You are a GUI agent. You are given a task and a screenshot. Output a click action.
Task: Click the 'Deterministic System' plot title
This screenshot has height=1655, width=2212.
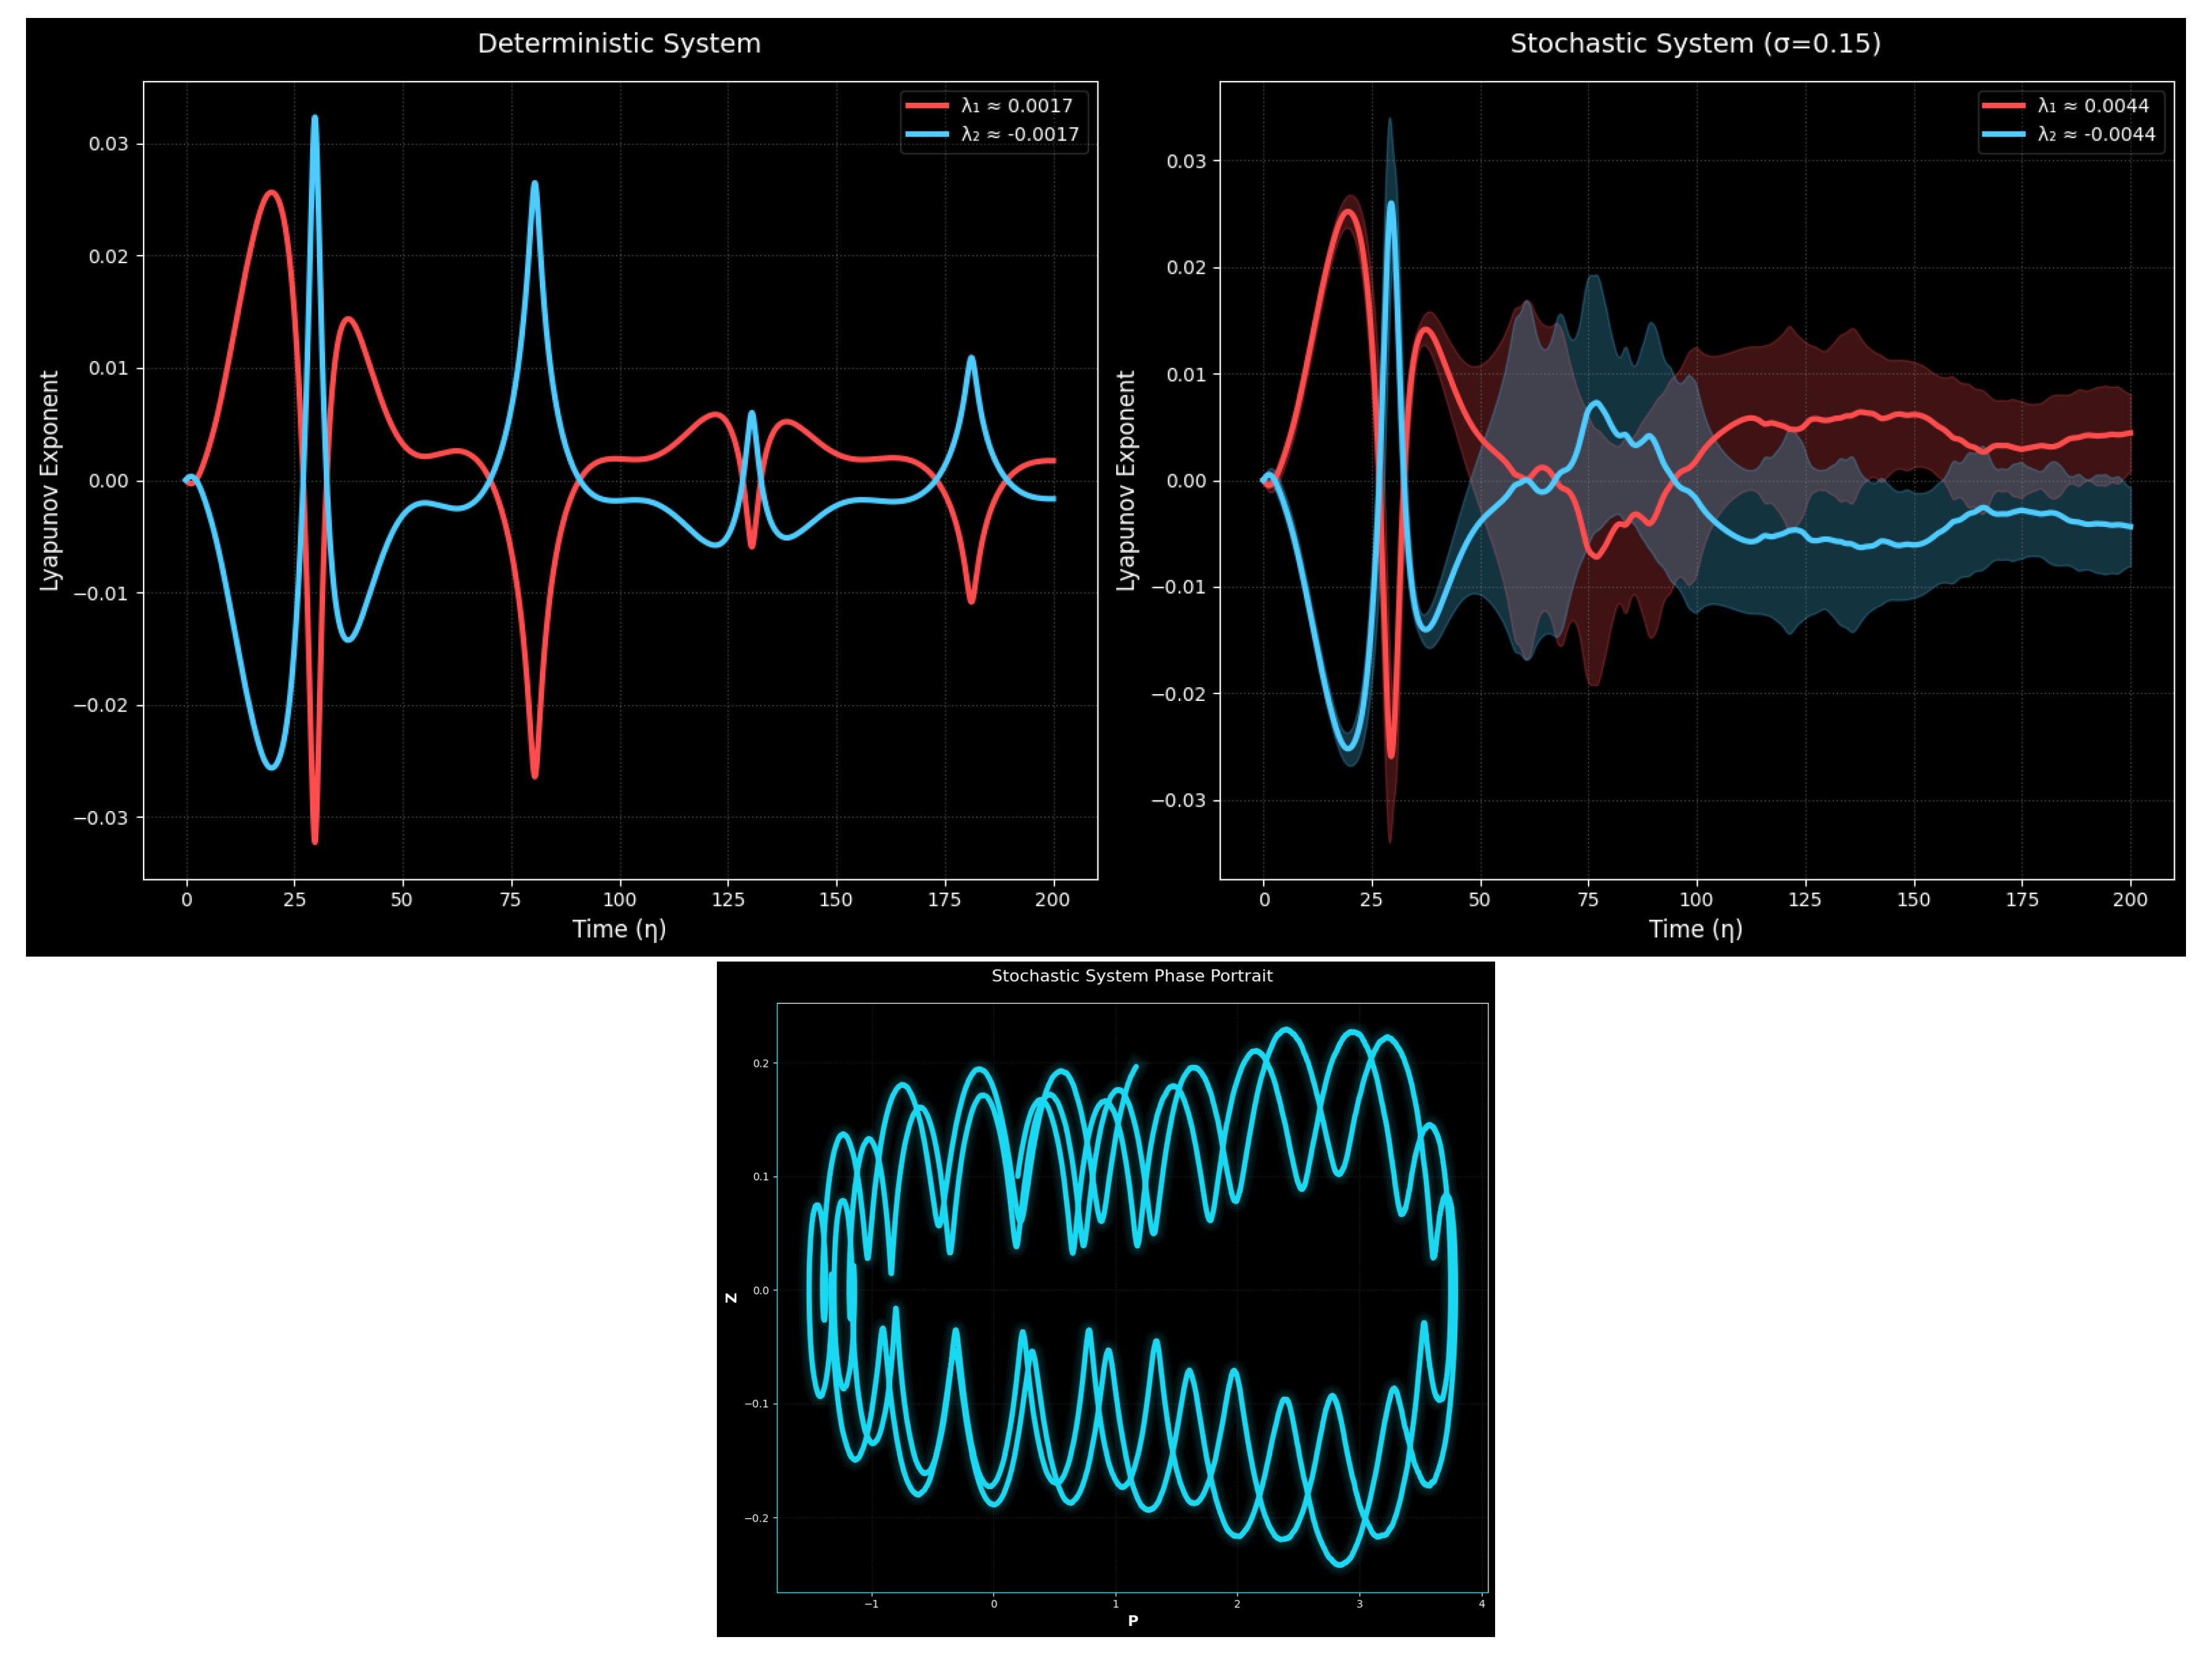point(619,44)
